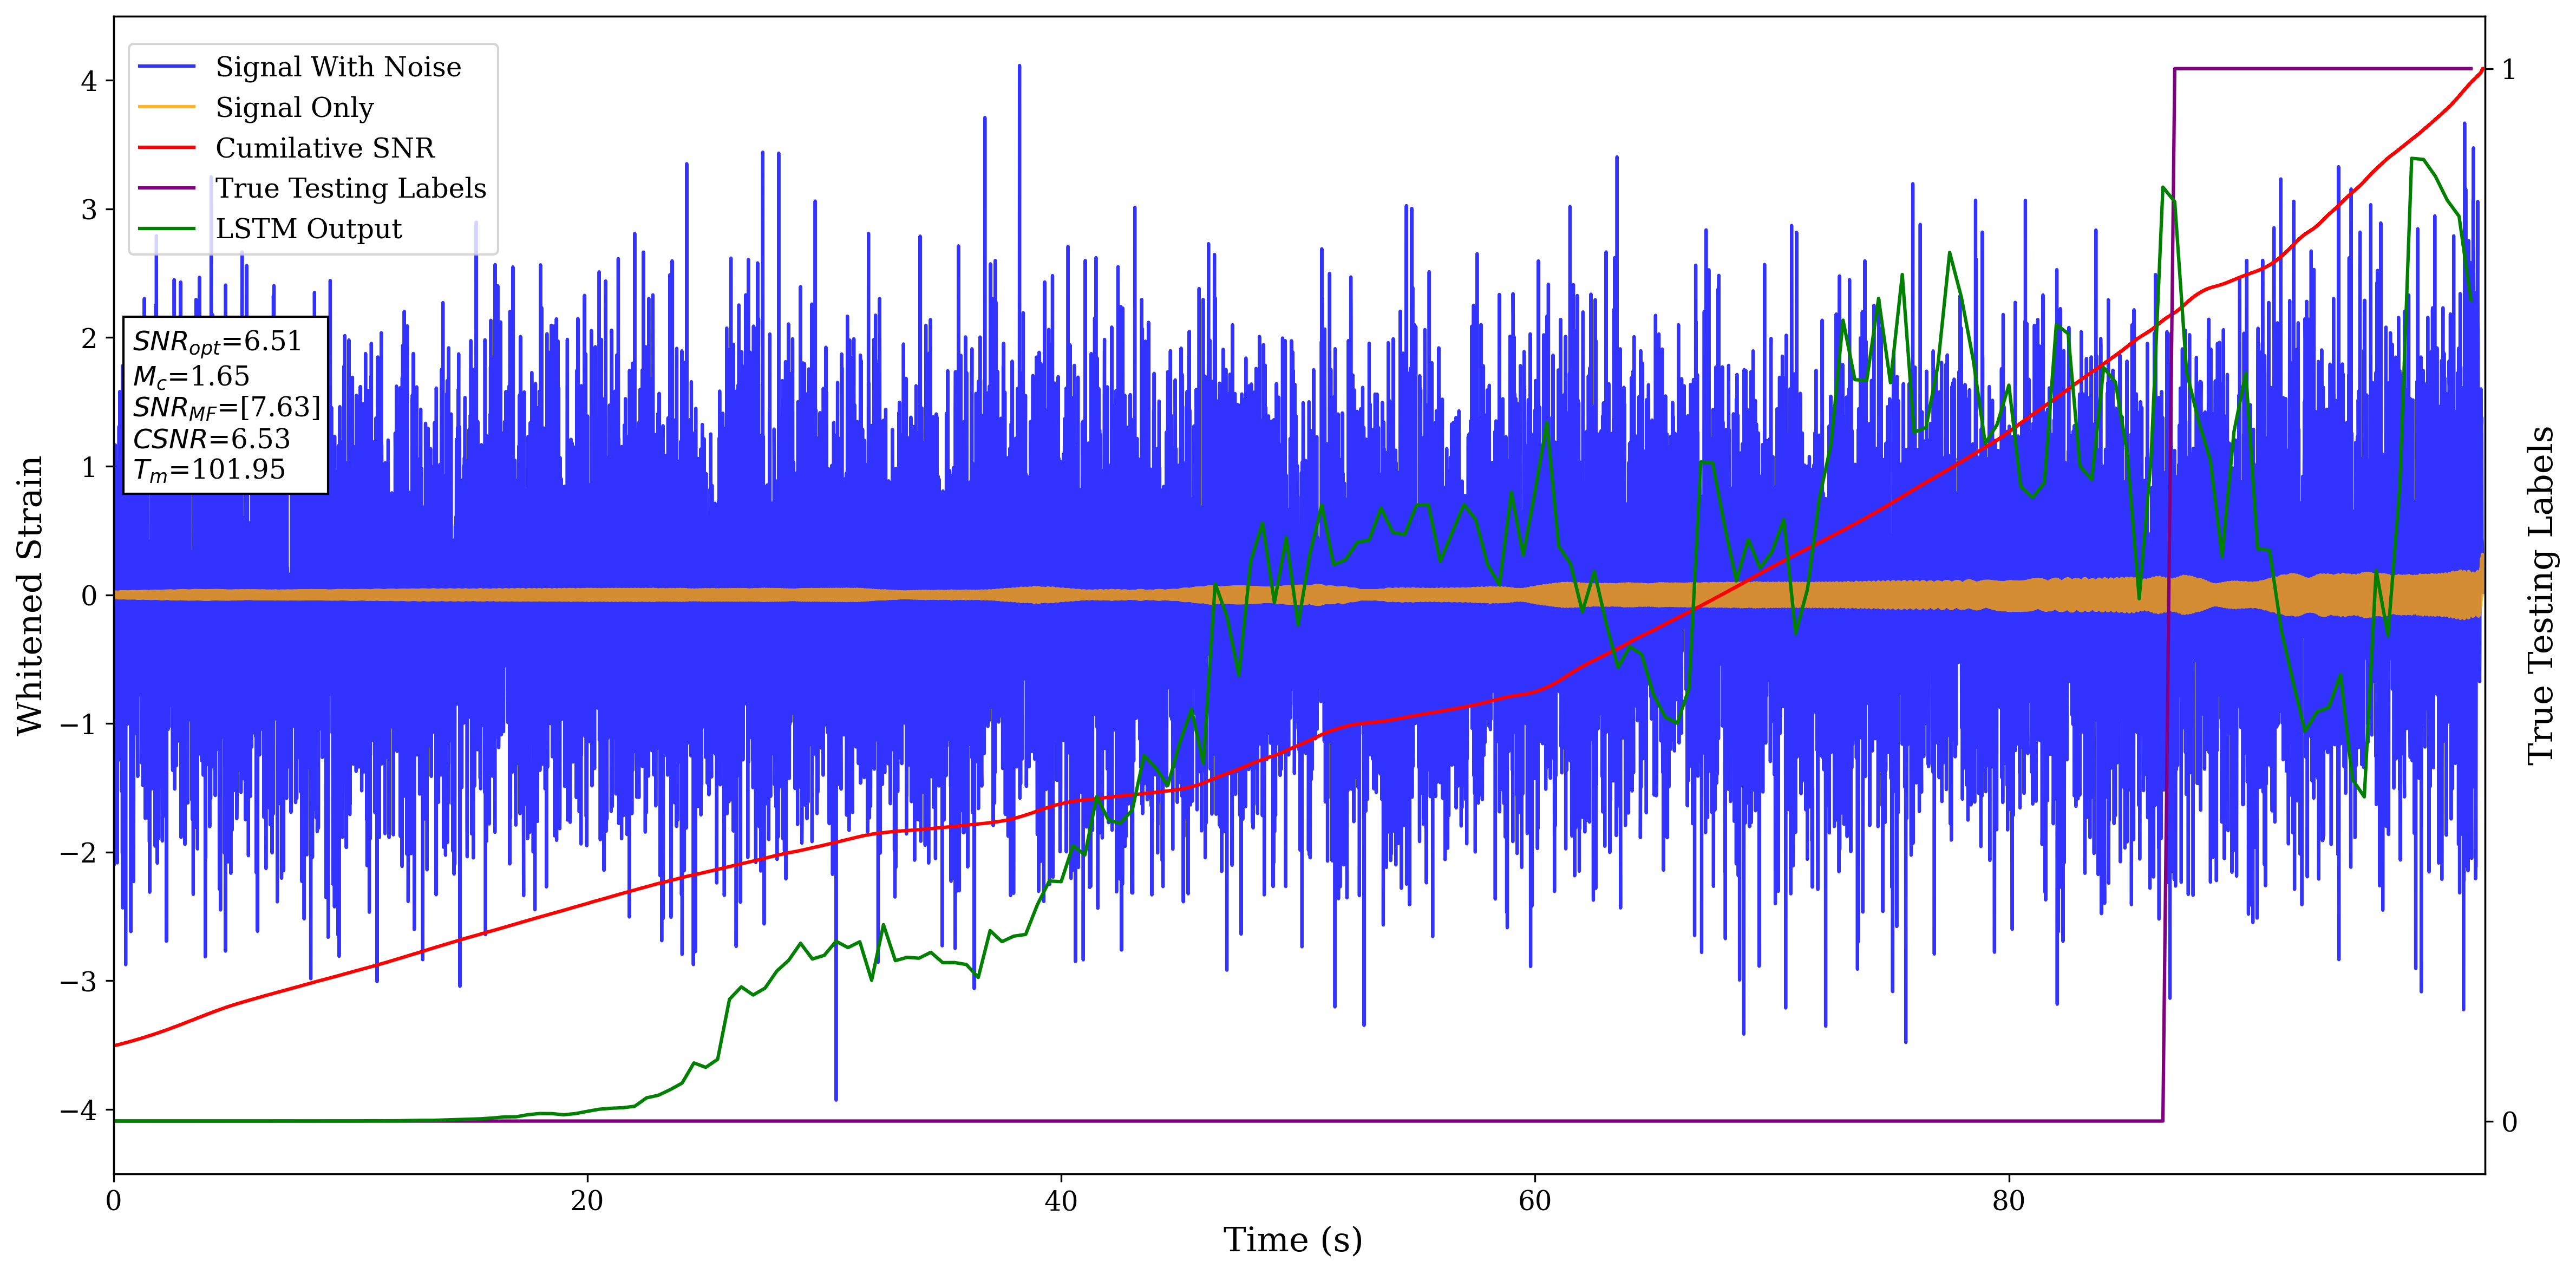The height and width of the screenshot is (1274, 2576).
Task: Click the purple True Testing Labels legend line
Action: coord(166,188)
